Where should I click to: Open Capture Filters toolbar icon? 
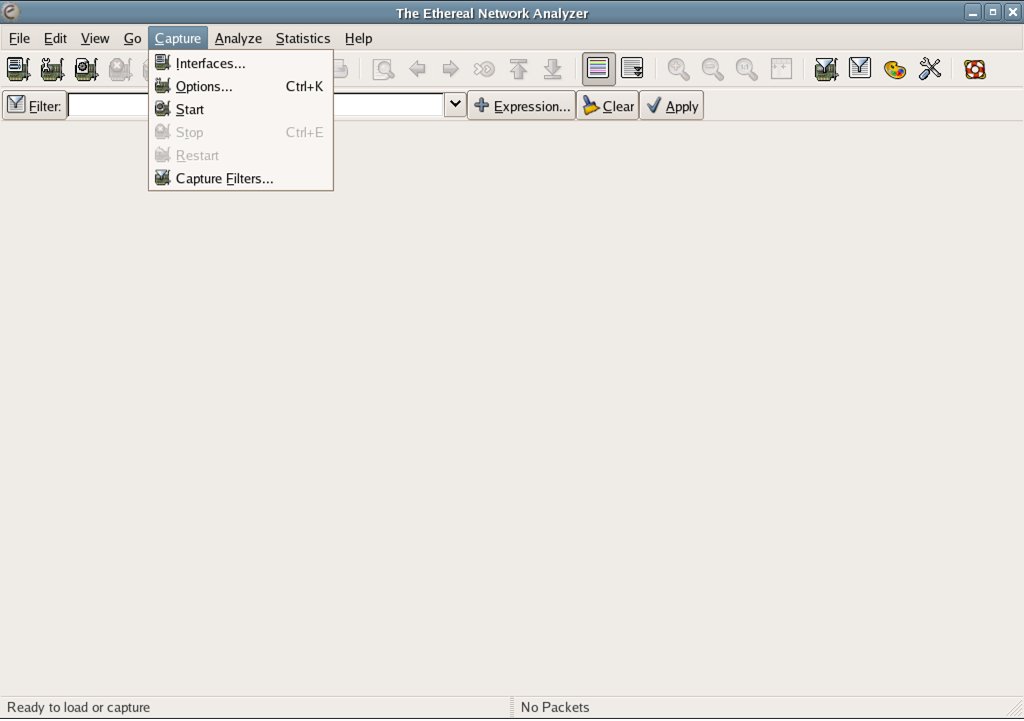pos(826,69)
